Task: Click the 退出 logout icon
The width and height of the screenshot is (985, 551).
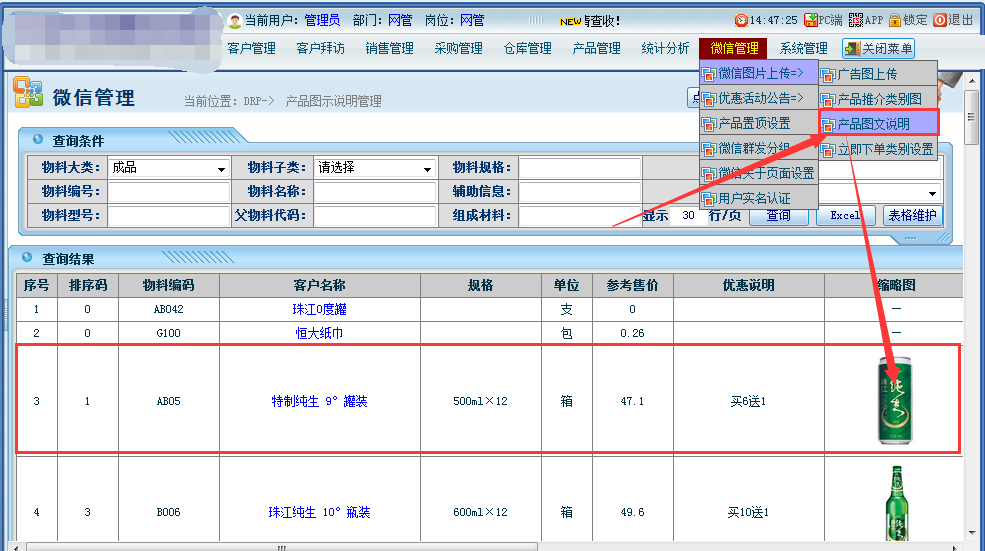Action: click(x=939, y=20)
